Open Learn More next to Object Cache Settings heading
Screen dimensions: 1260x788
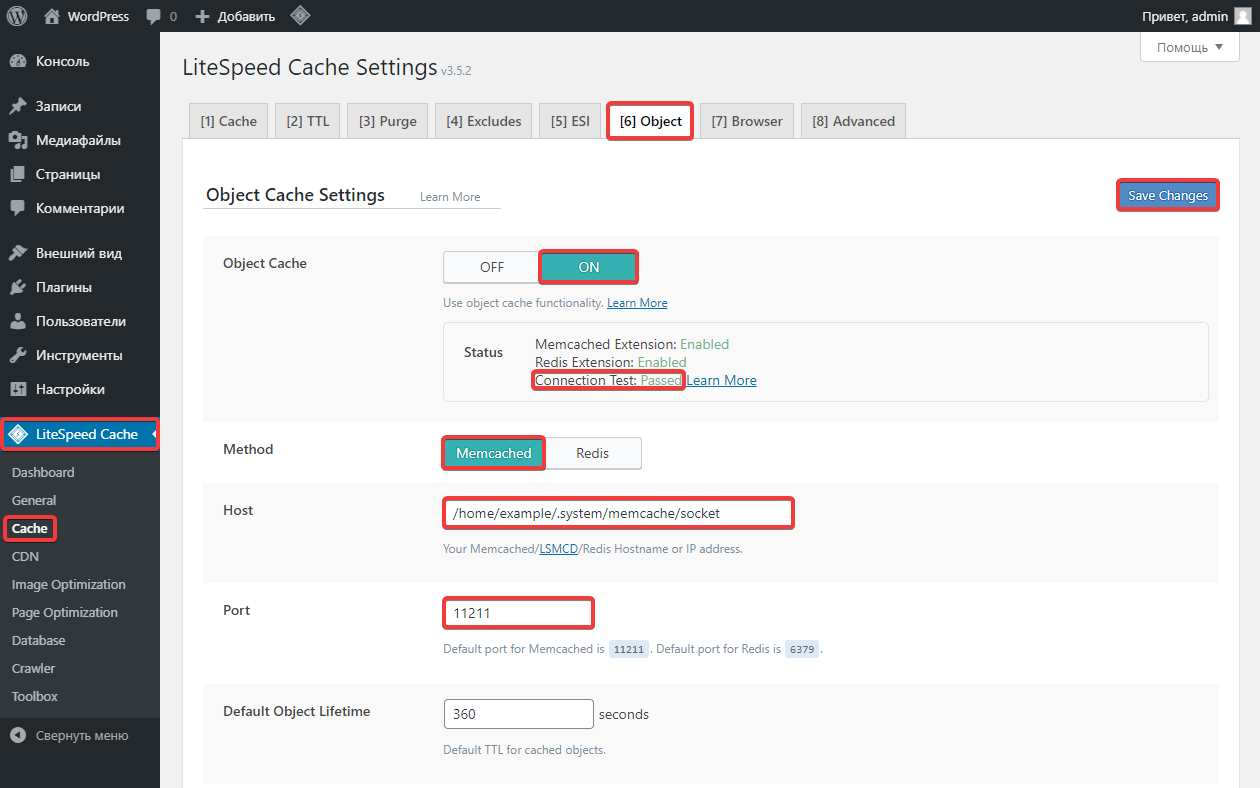450,197
